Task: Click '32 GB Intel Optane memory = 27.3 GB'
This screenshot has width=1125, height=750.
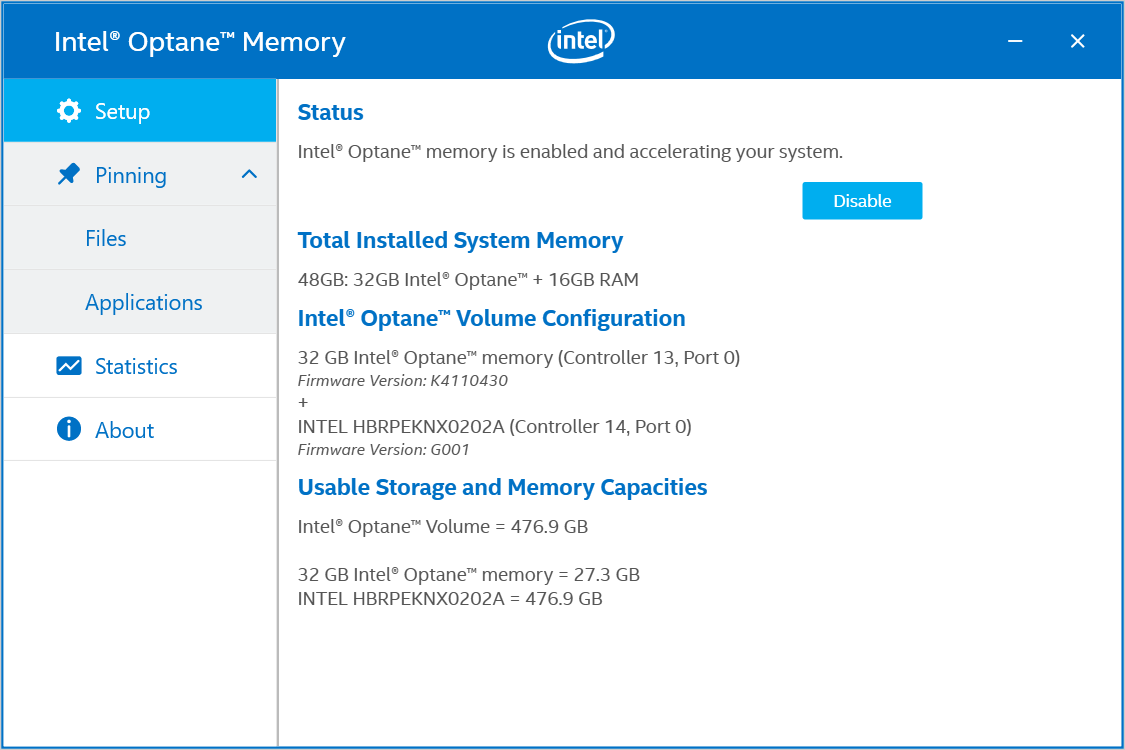Action: (x=469, y=574)
